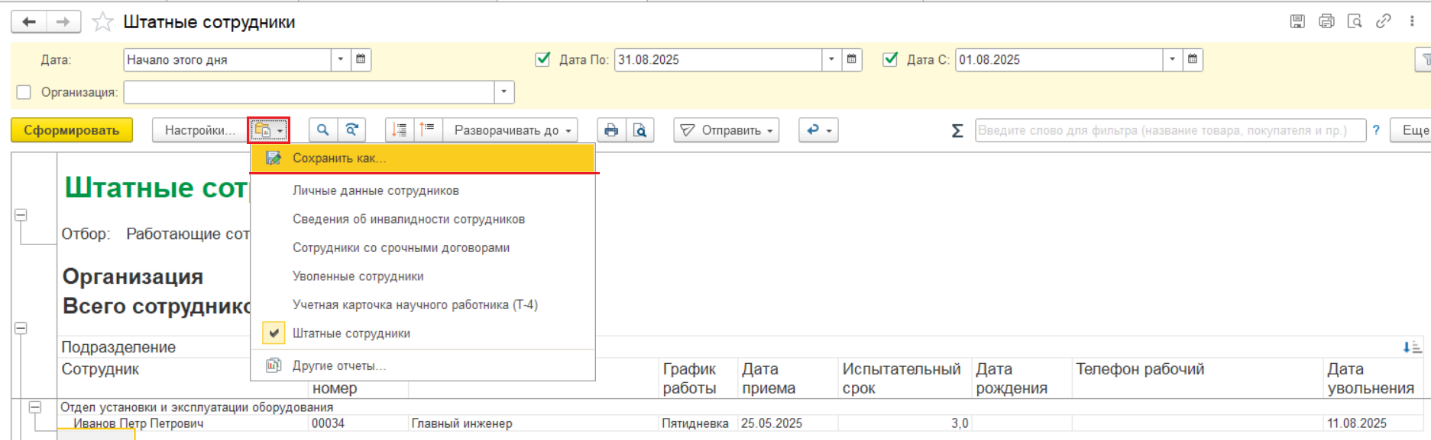Select Уволенные сотрудники report variant
Viewport: 1431px width, 440px height.
tap(358, 276)
